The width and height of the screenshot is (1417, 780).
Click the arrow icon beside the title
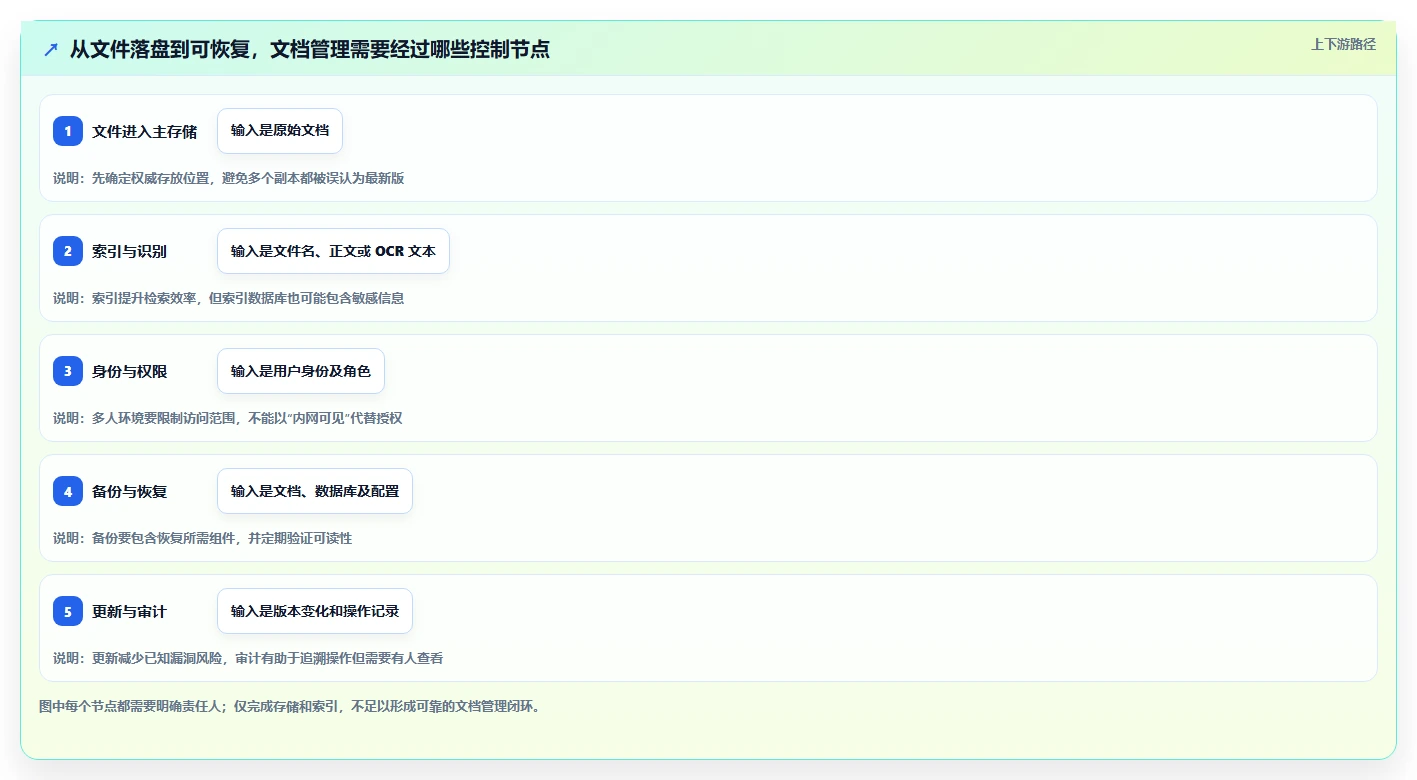point(51,49)
